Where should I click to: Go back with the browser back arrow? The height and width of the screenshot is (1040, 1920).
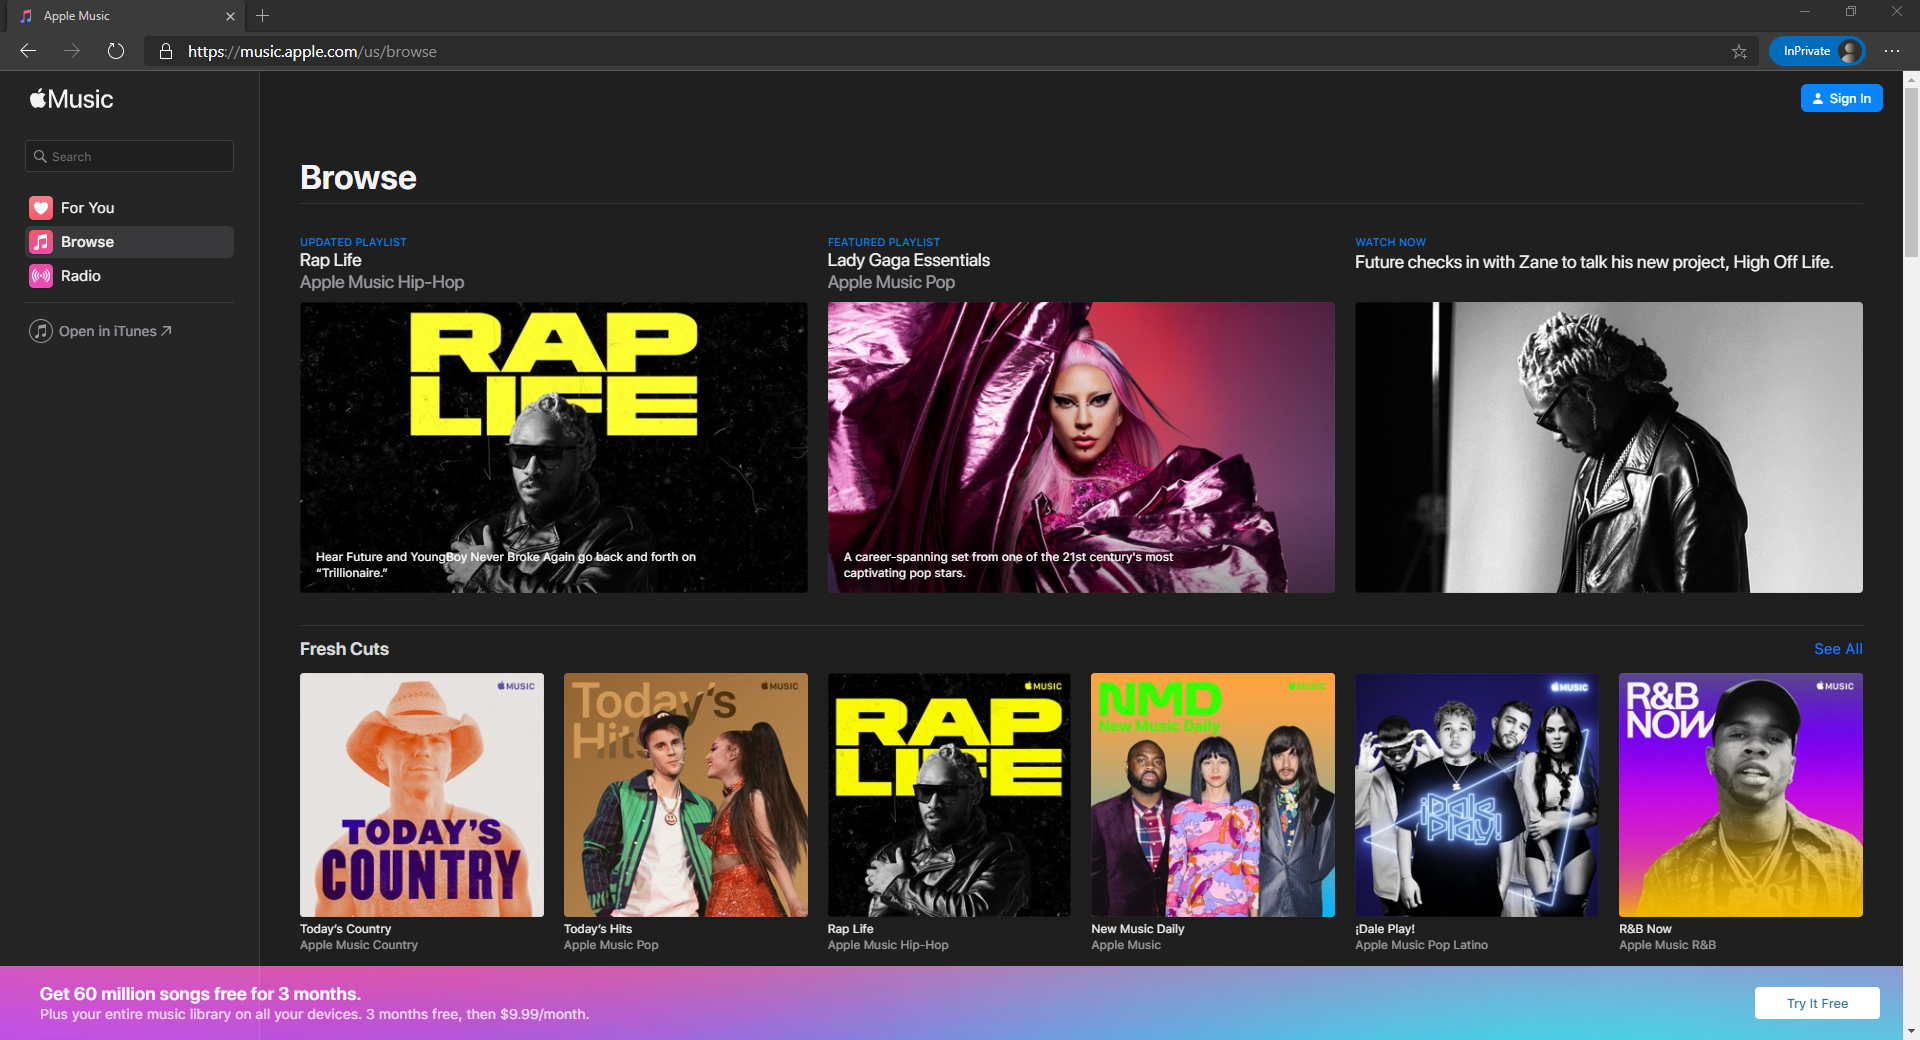coord(28,51)
